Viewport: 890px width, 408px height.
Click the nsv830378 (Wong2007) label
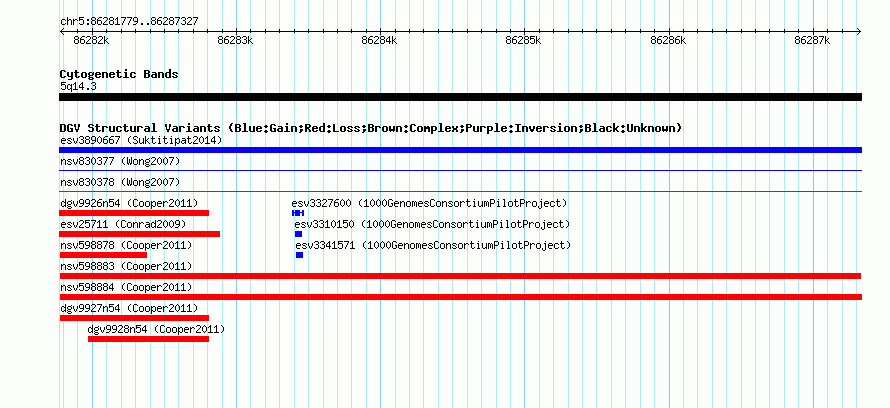120,183
